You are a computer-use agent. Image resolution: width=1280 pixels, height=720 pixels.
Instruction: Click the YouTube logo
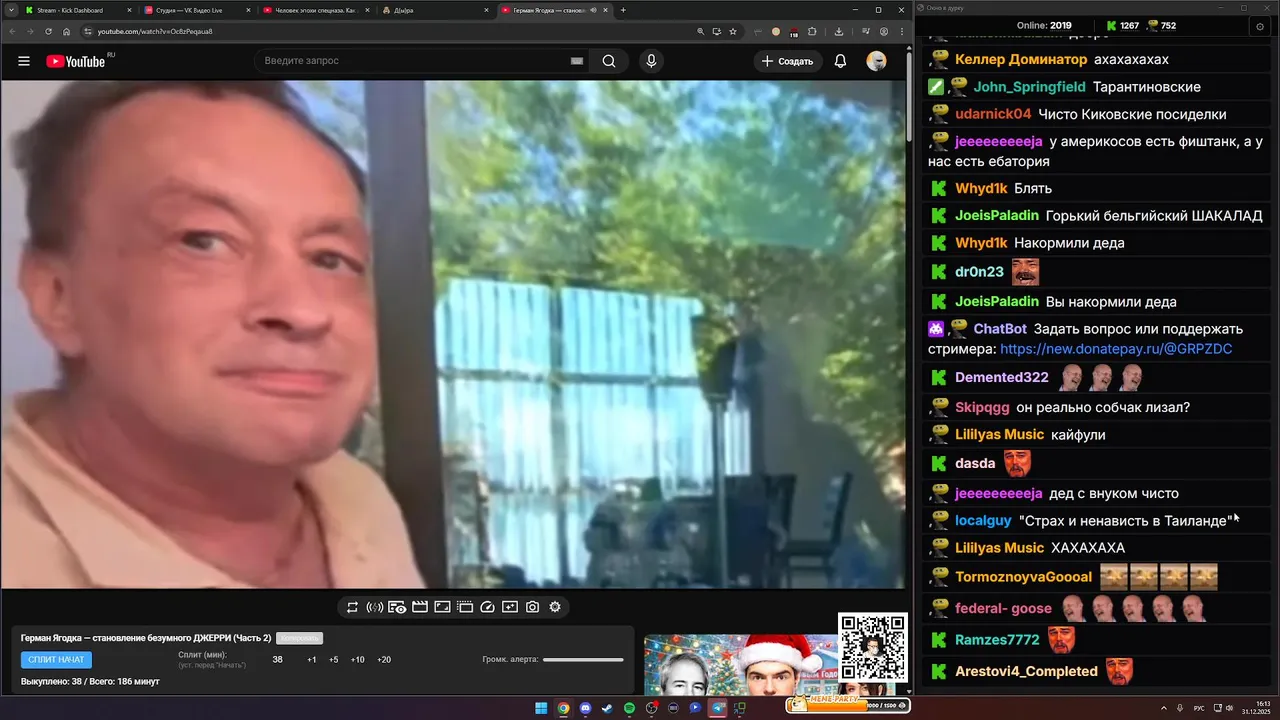75,61
